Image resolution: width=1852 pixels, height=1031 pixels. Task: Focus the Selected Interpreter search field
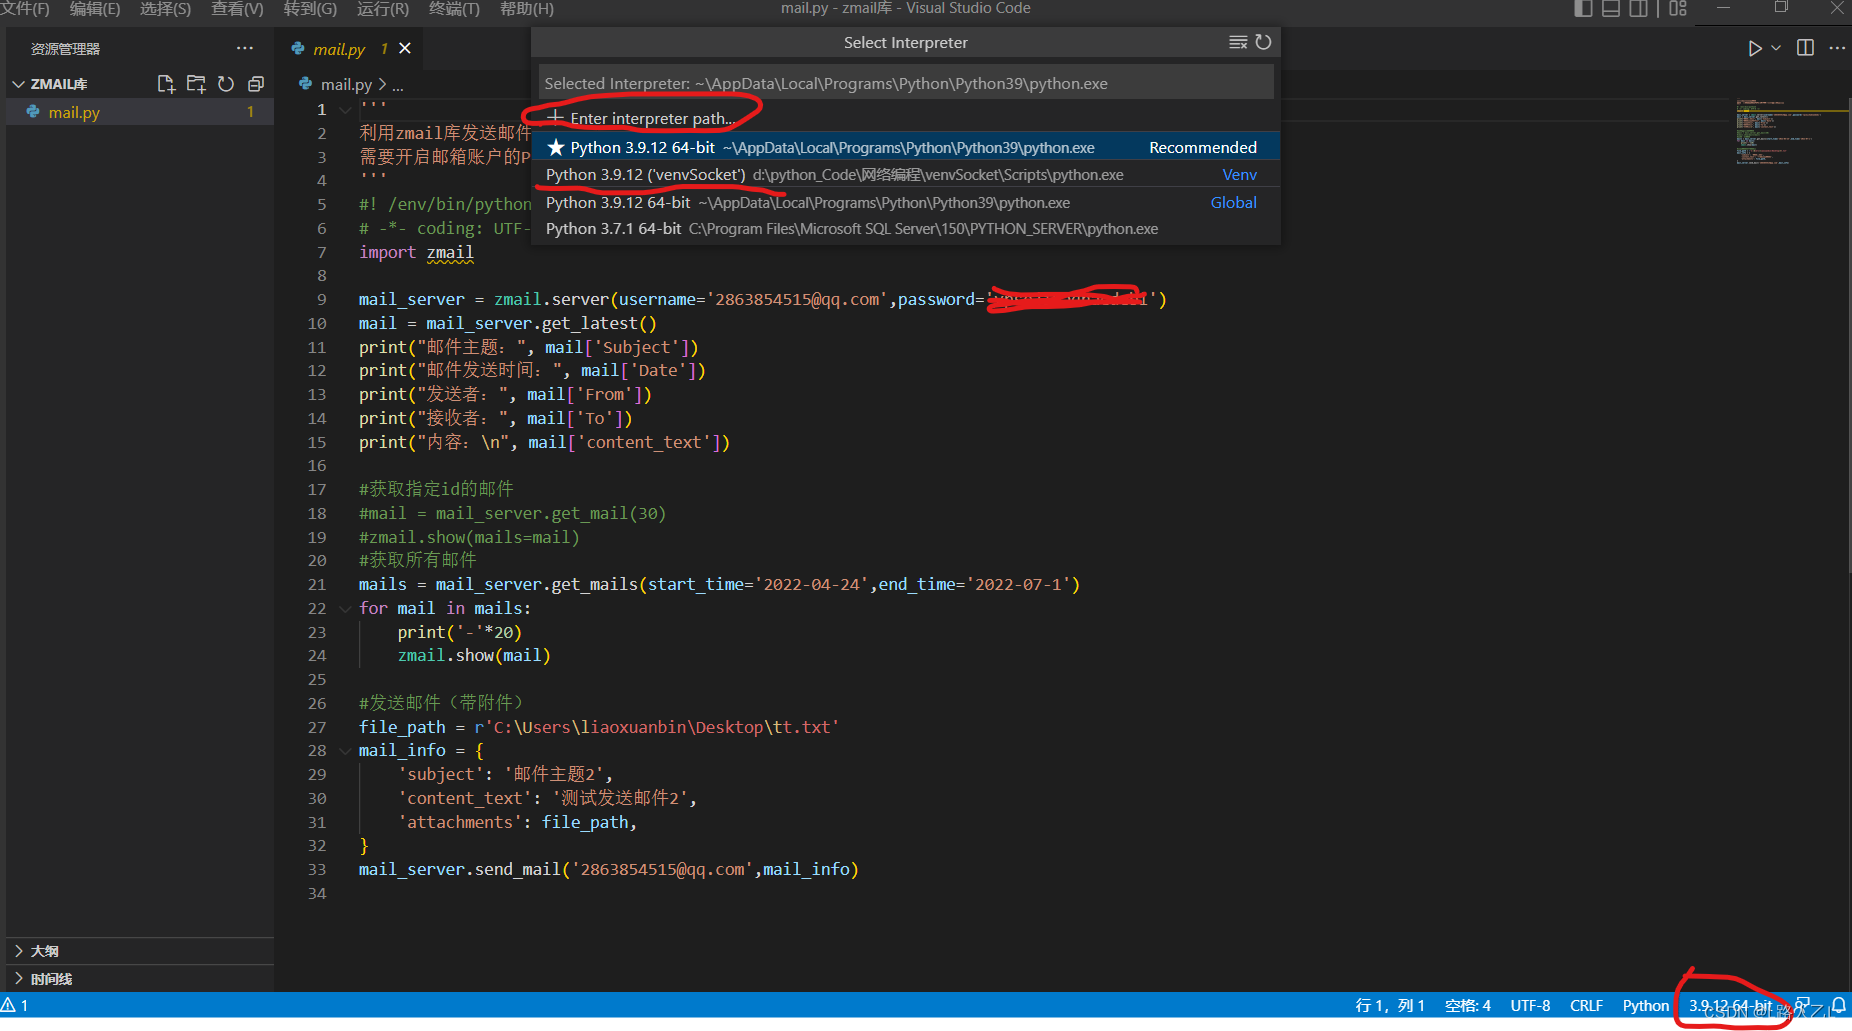[905, 83]
